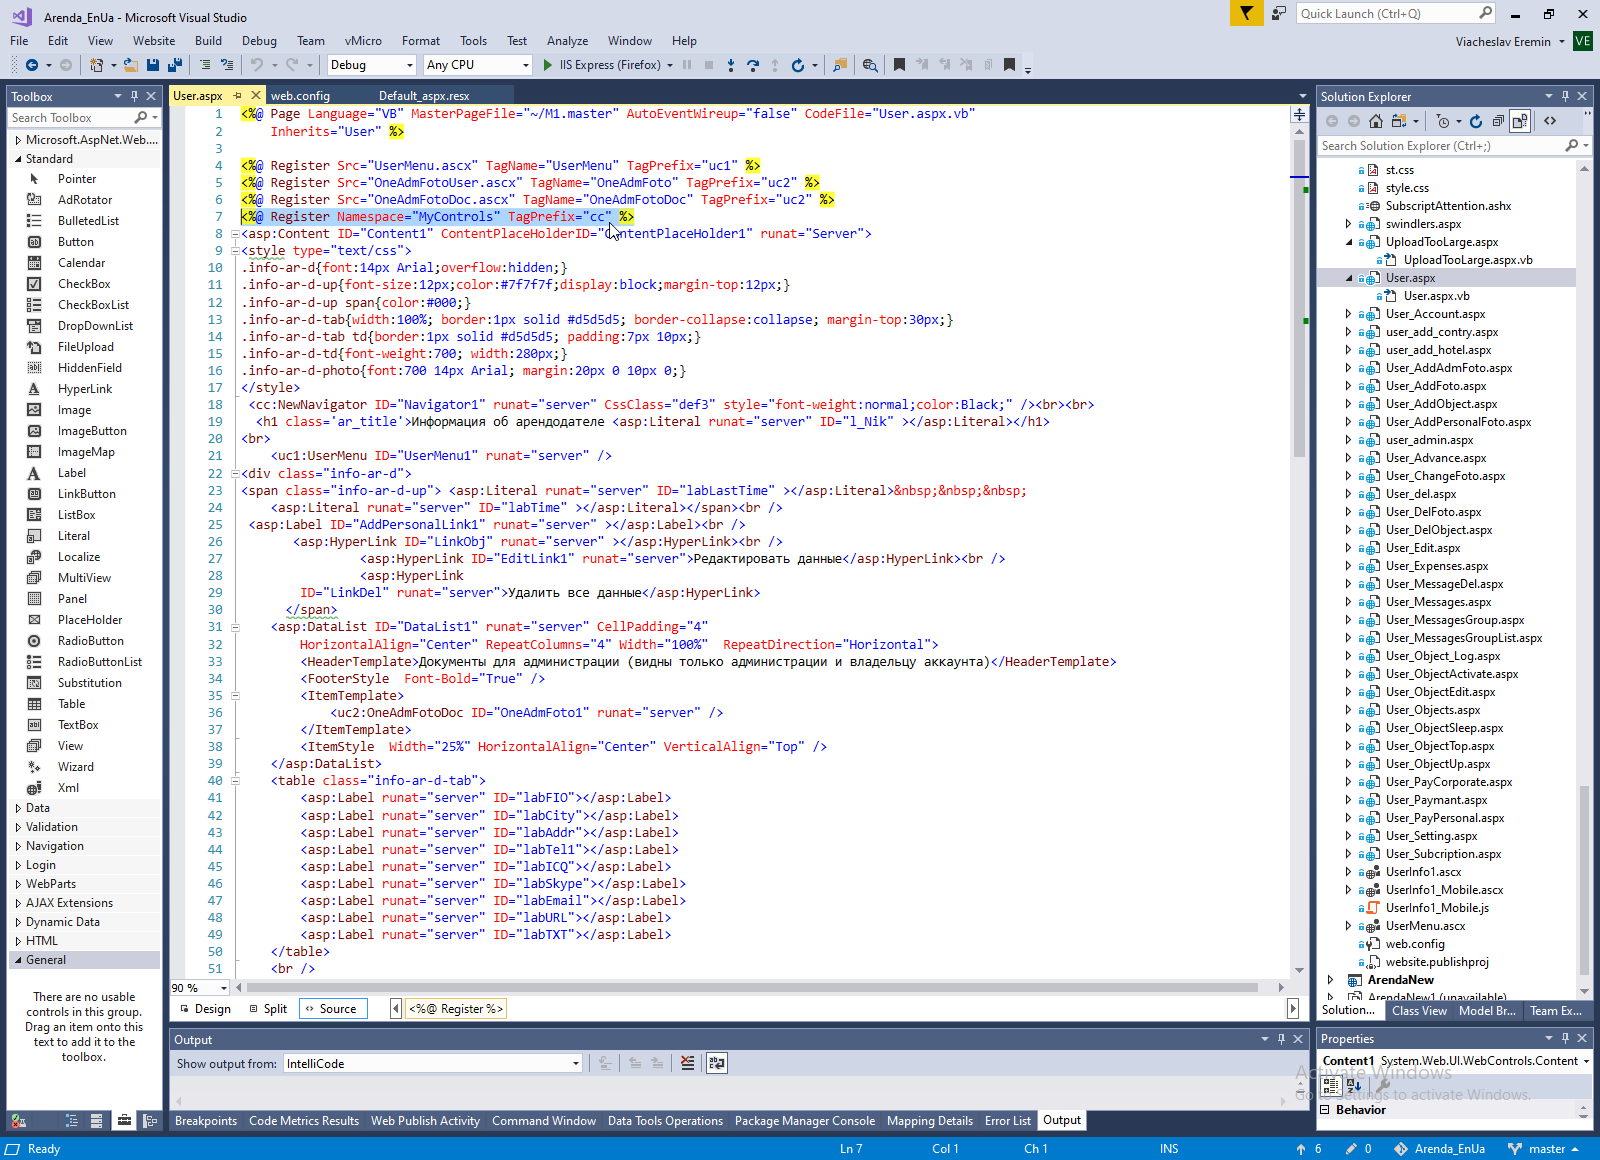Expand the Validation toolbox group
This screenshot has width=1600, height=1160.
tap(51, 827)
